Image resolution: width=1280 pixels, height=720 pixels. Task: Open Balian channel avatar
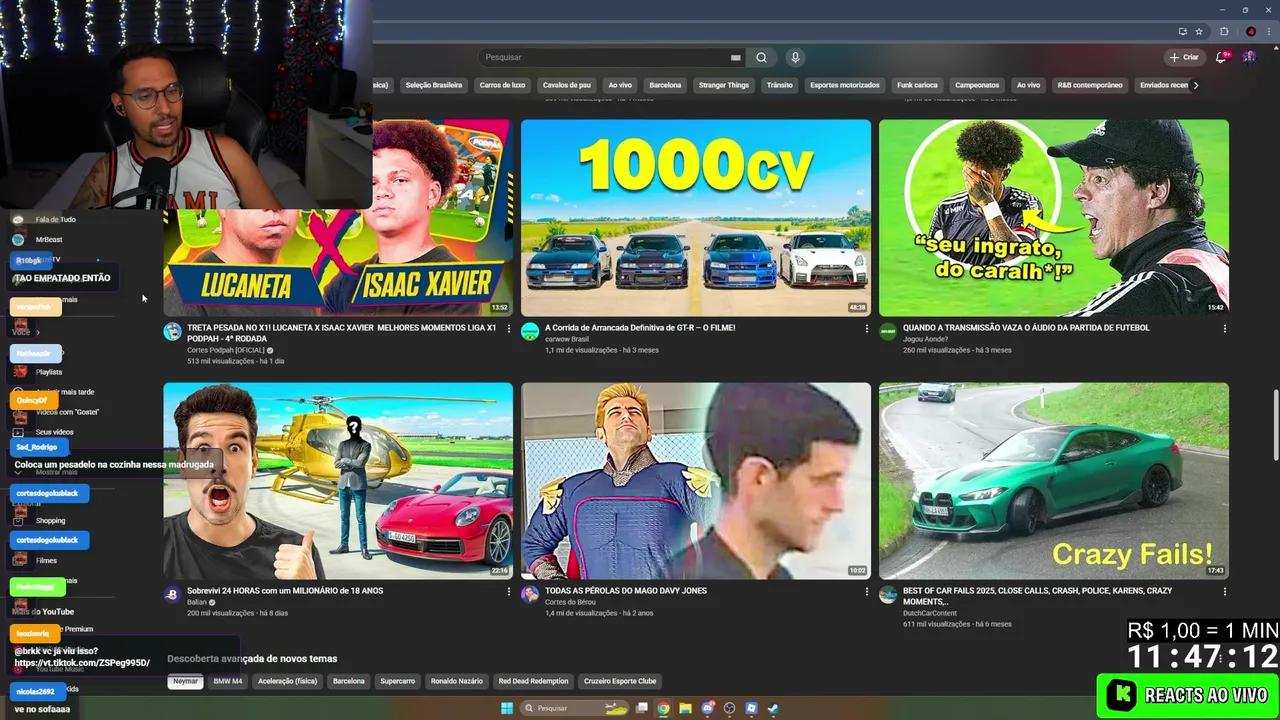pyautogui.click(x=173, y=595)
